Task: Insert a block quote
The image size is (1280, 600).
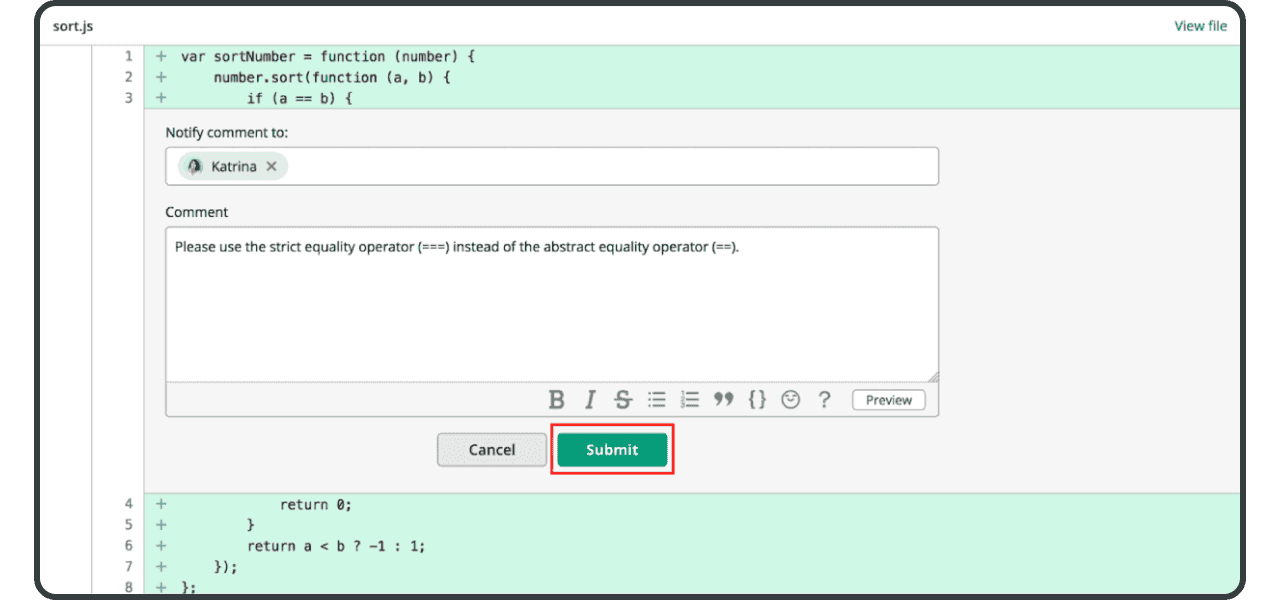Action: [x=723, y=400]
